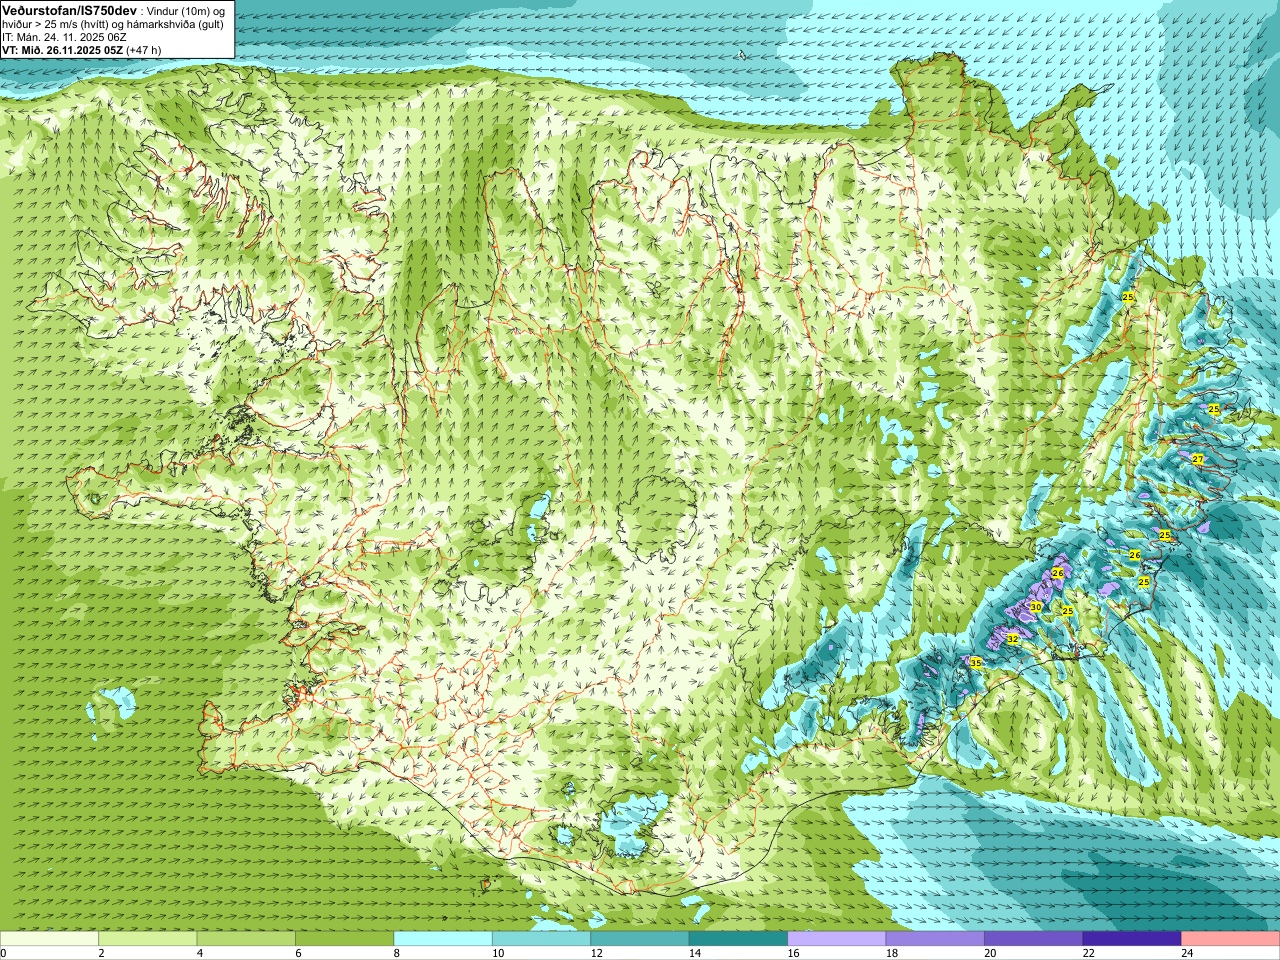
Task: Click the teal 12–14 m/s legend swatch
Action: coord(640,938)
